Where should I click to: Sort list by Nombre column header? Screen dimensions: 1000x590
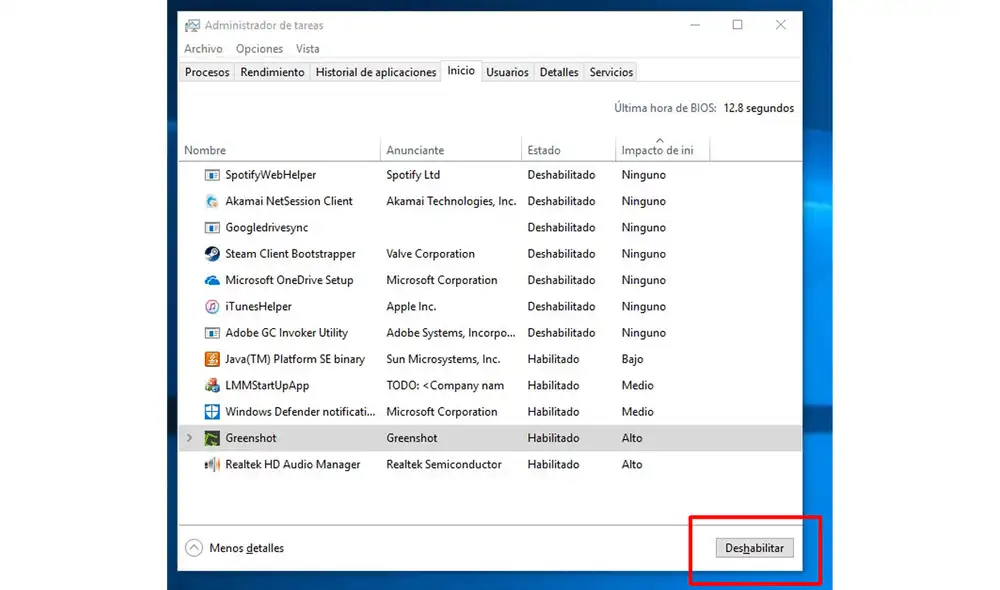tap(205, 150)
